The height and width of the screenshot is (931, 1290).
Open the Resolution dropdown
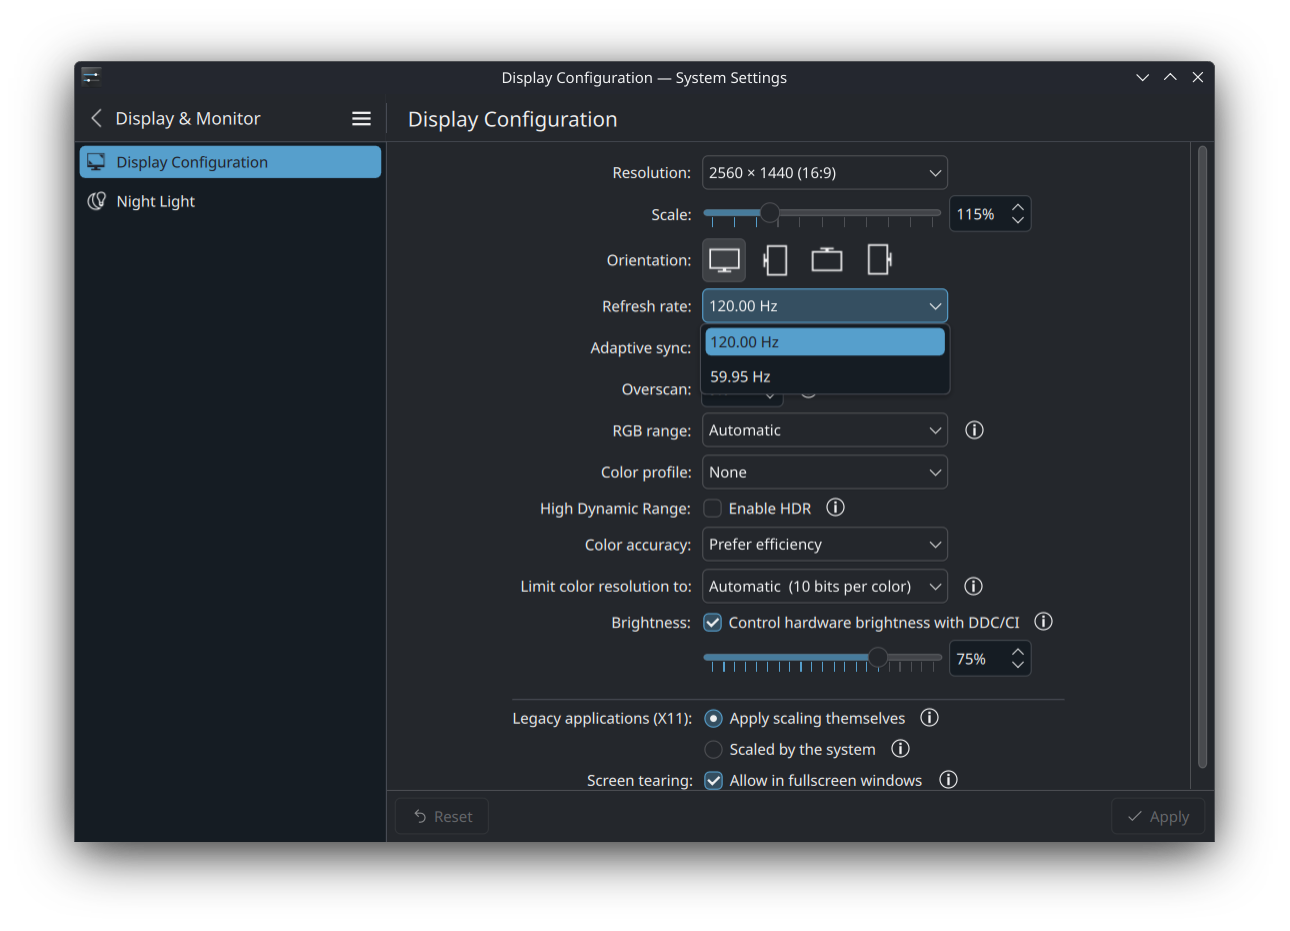[825, 173]
